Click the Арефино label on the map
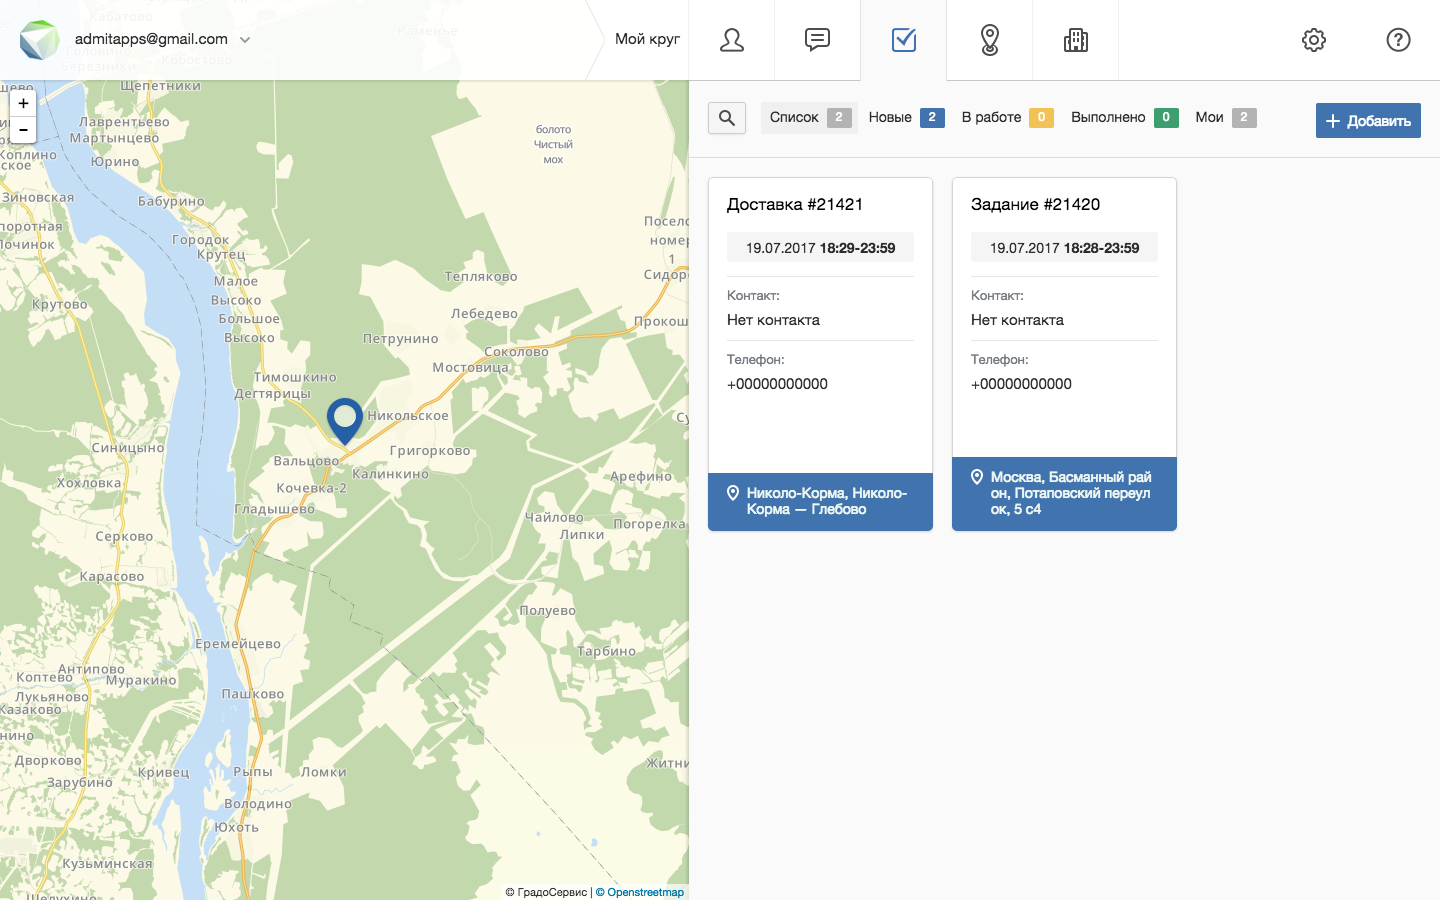1440x900 pixels. [x=641, y=477]
